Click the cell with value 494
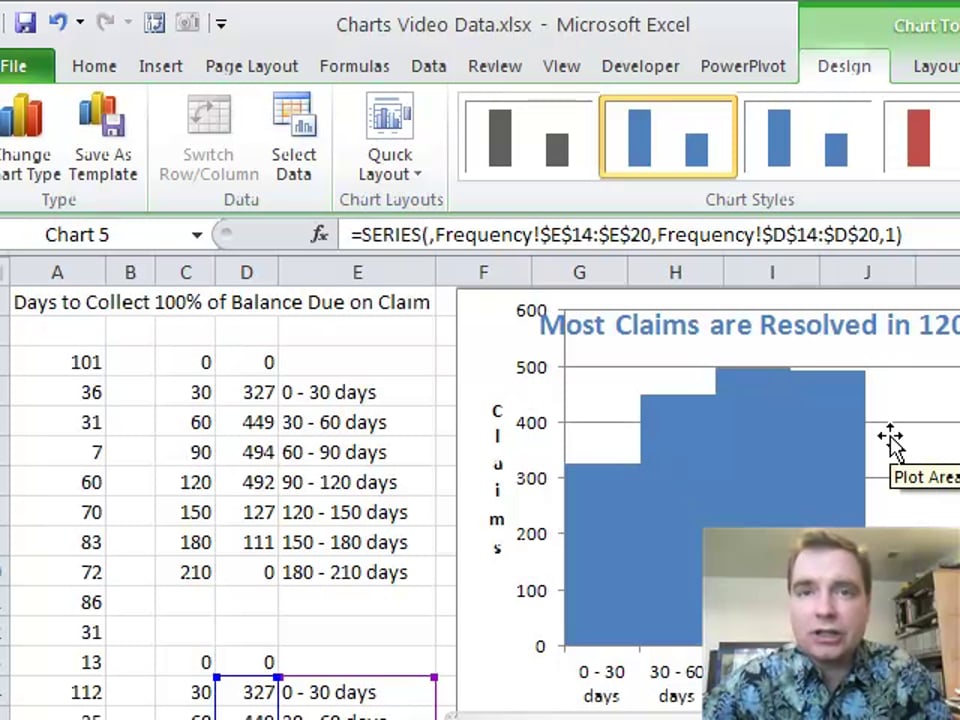The width and height of the screenshot is (960, 720). tap(247, 452)
